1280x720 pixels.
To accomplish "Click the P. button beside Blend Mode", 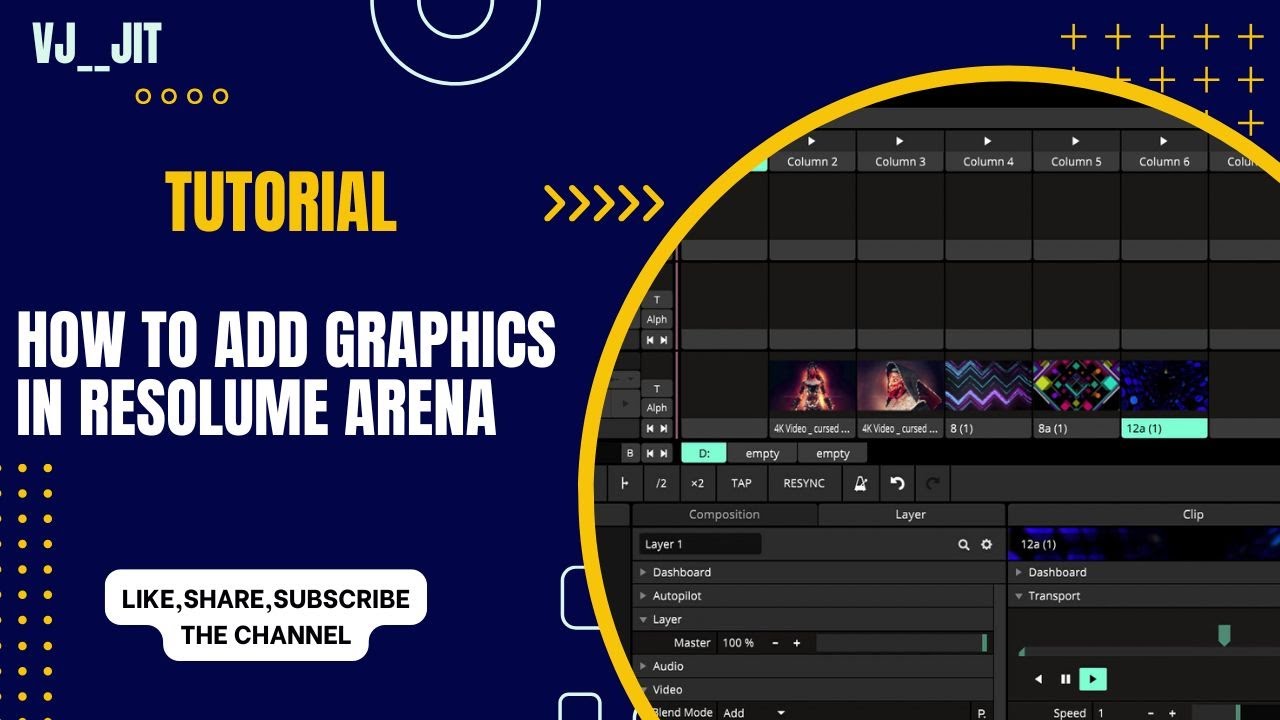I will click(981, 713).
